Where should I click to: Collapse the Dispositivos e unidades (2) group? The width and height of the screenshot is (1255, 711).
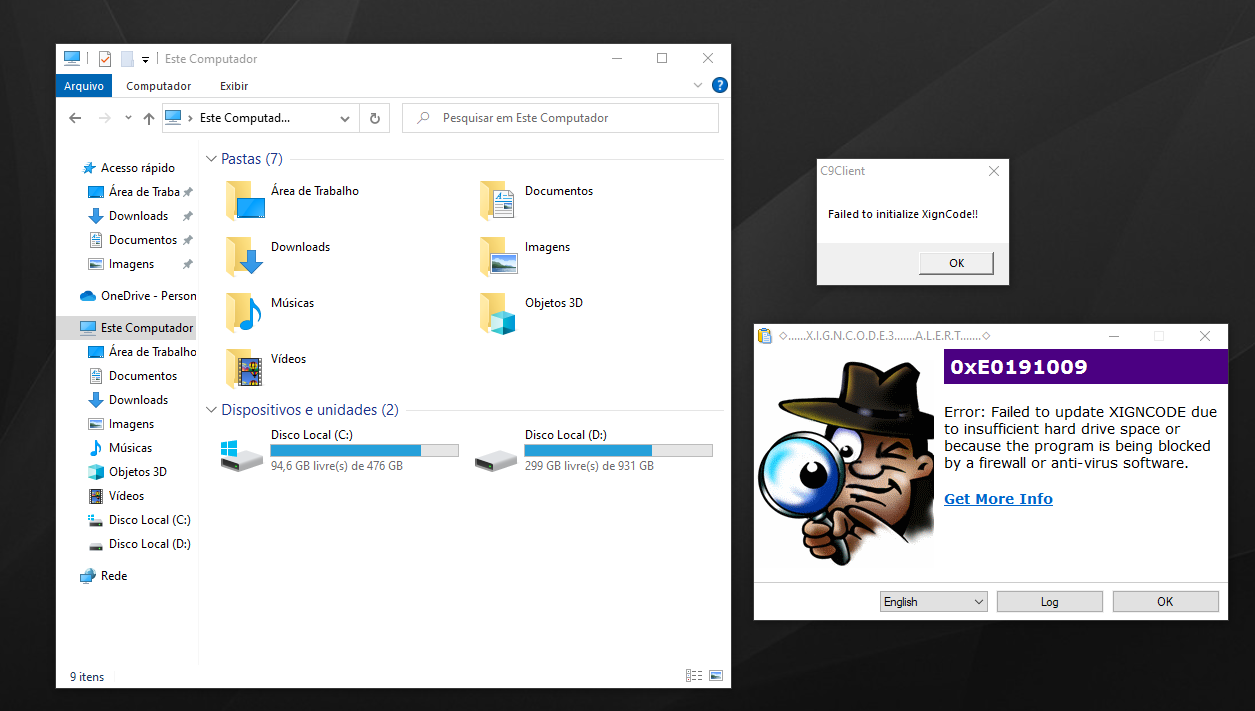point(211,410)
